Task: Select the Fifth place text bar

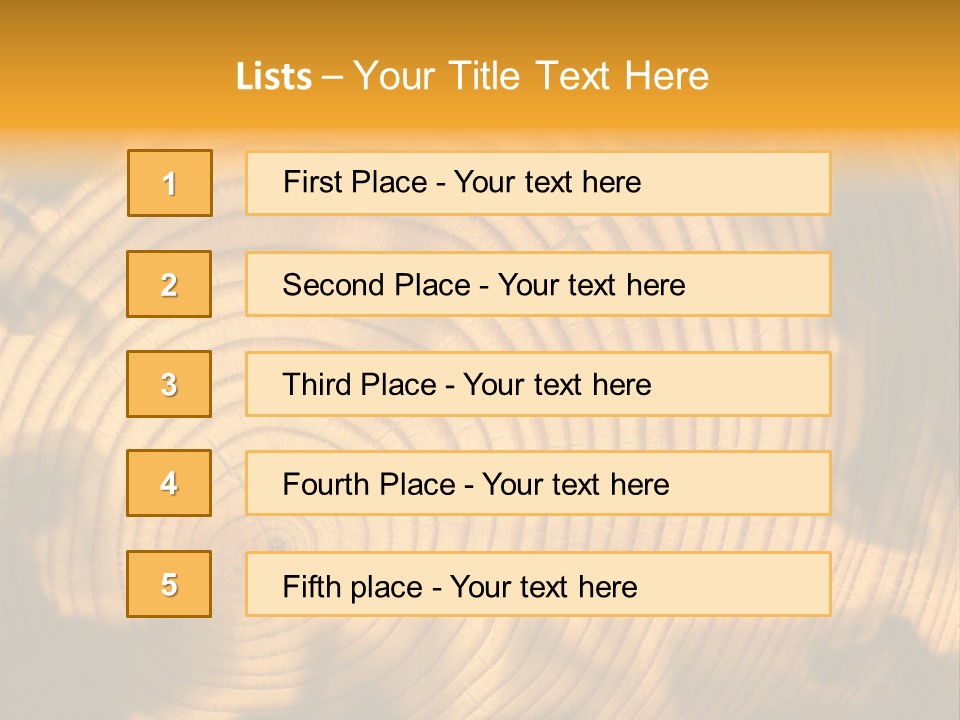Action: tap(538, 585)
